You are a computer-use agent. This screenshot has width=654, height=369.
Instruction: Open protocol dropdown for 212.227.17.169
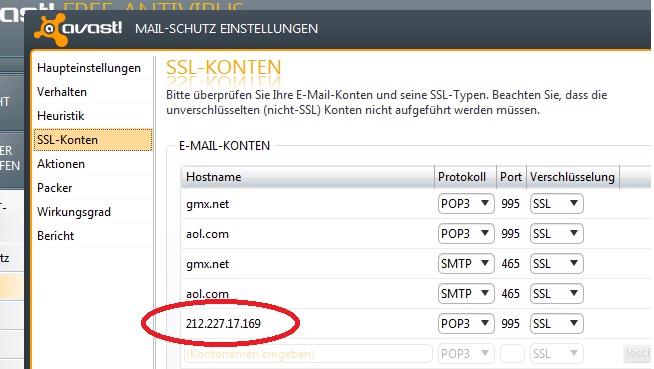[x=466, y=324]
